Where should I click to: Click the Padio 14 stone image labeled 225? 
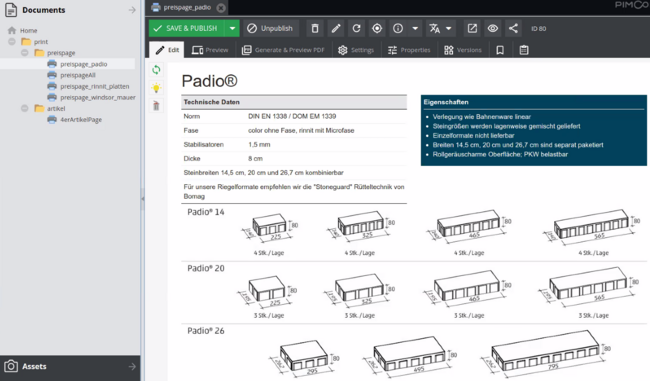tap(269, 228)
